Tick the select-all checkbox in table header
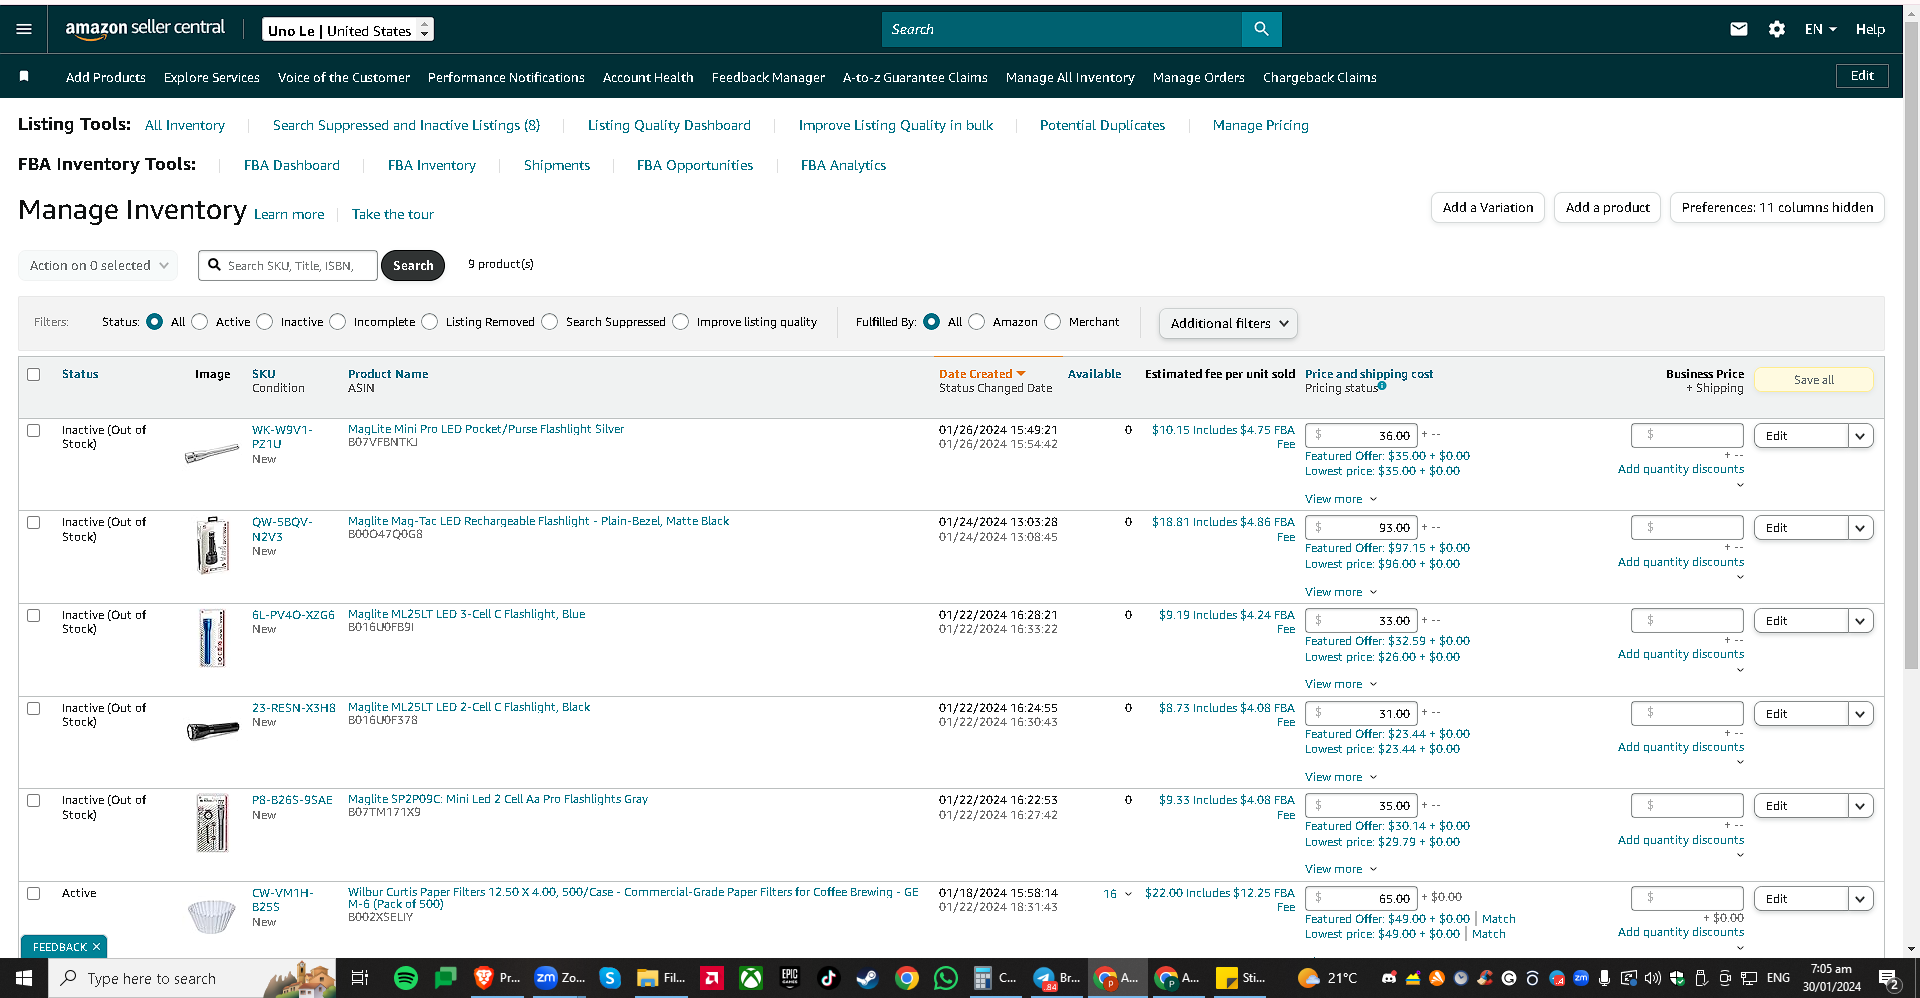This screenshot has width=1920, height=998. tap(34, 374)
